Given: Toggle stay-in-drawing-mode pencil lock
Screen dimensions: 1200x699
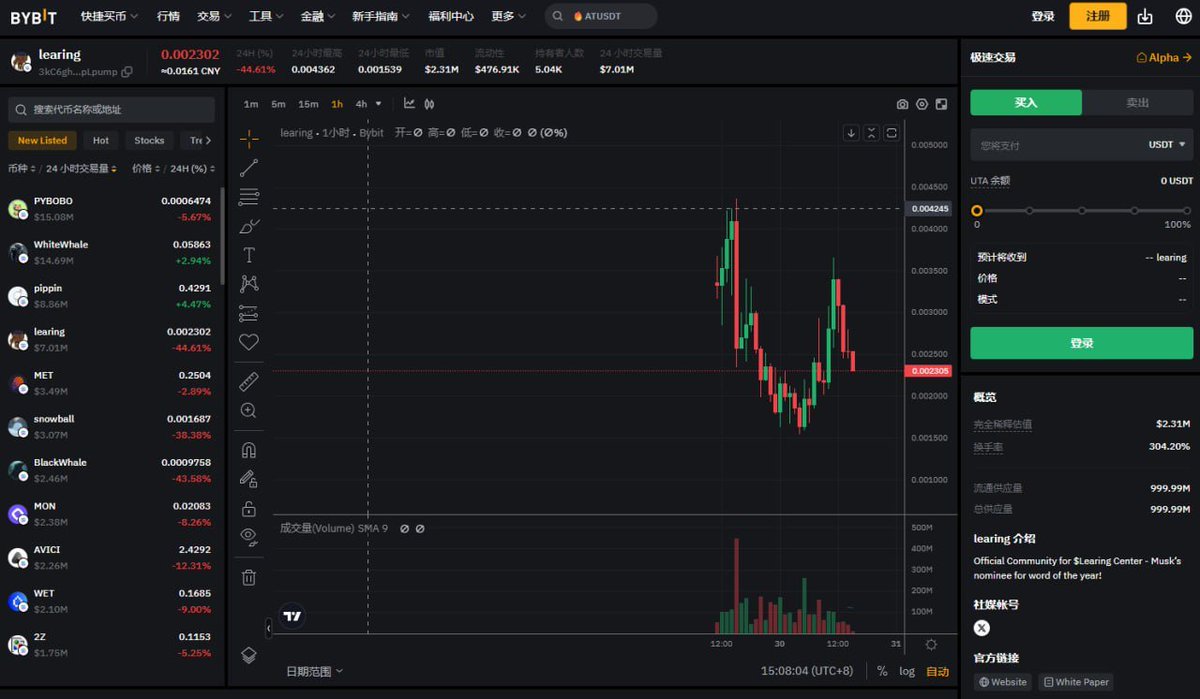Looking at the screenshot, I should click(x=249, y=479).
